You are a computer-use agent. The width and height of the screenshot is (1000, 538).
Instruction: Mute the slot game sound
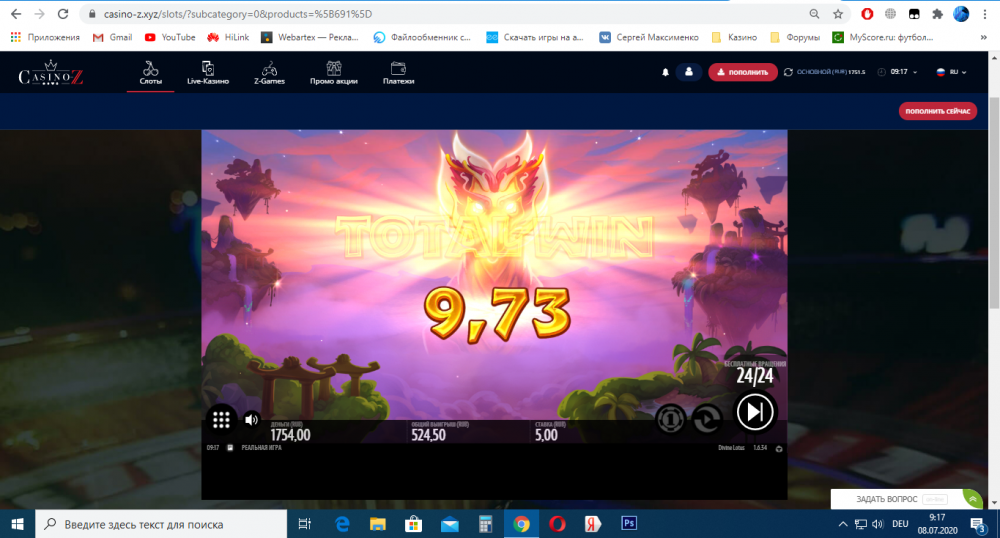pos(252,419)
